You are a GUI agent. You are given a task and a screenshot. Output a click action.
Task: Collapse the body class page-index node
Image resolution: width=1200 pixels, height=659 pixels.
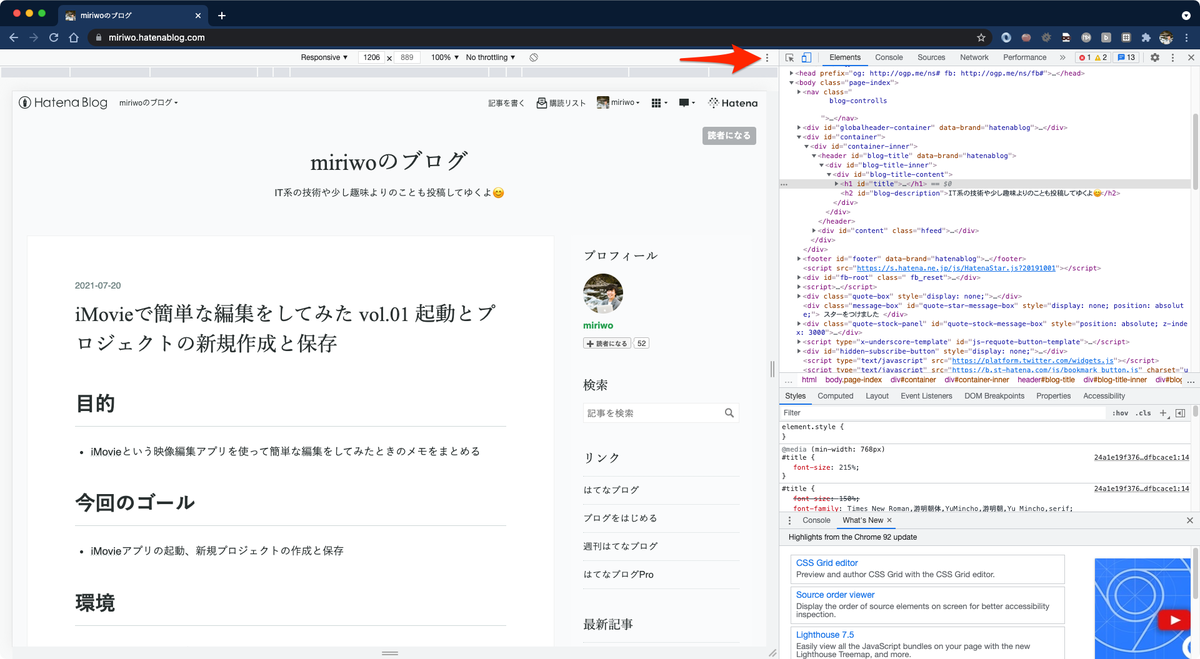tap(792, 82)
